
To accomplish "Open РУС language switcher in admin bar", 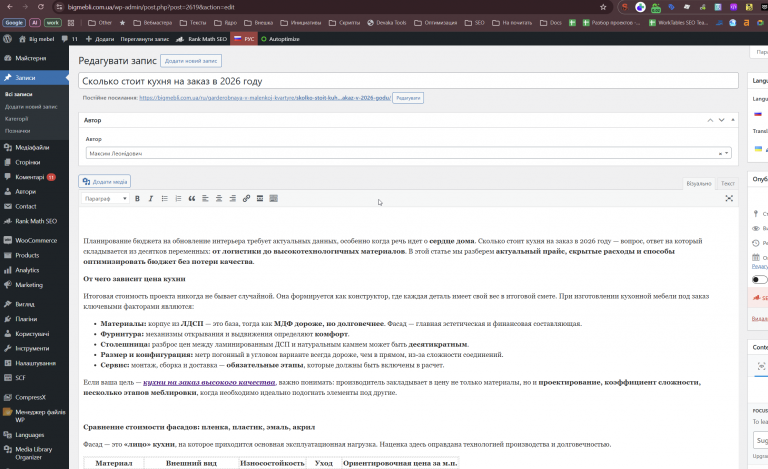I will (244, 39).
